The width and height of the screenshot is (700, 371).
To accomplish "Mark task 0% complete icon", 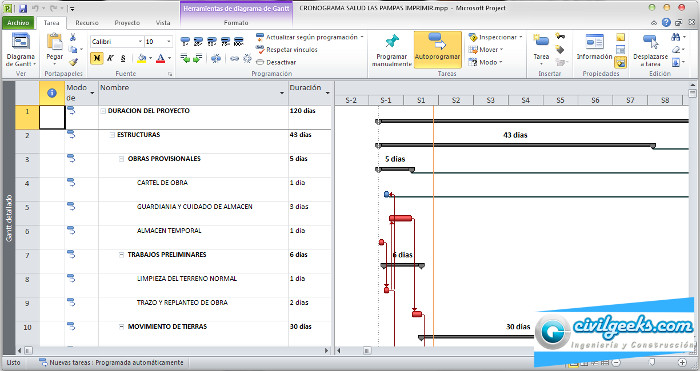I will (x=185, y=42).
